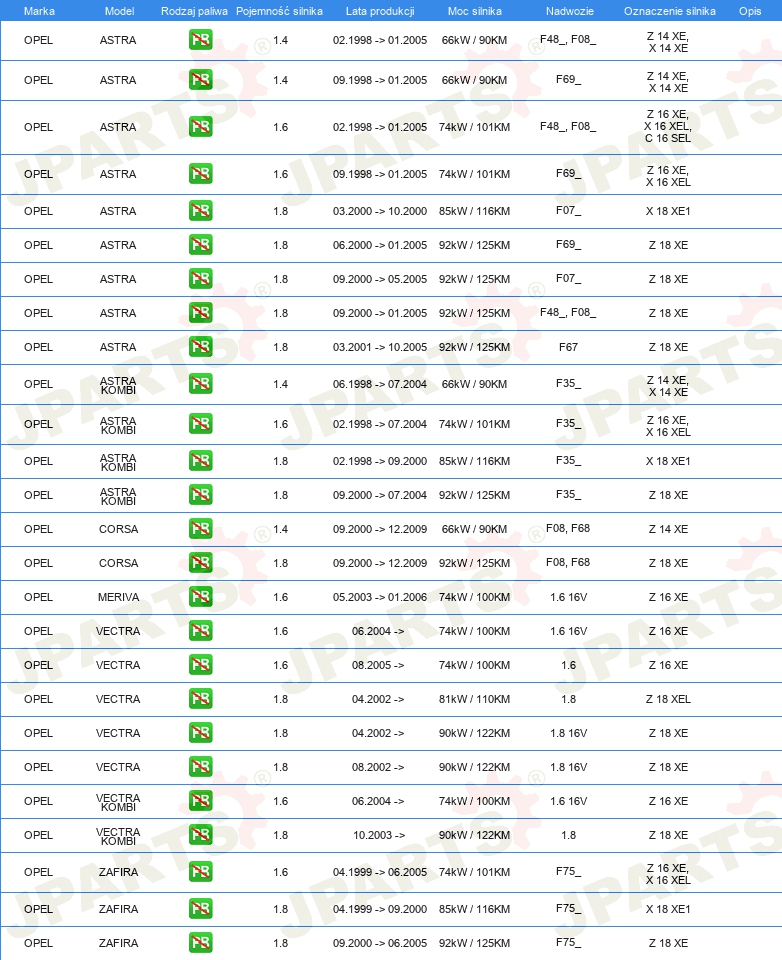Viewport: 782px width, 960px height.
Task: Select the MERIVA model cell
Action: coord(118,597)
